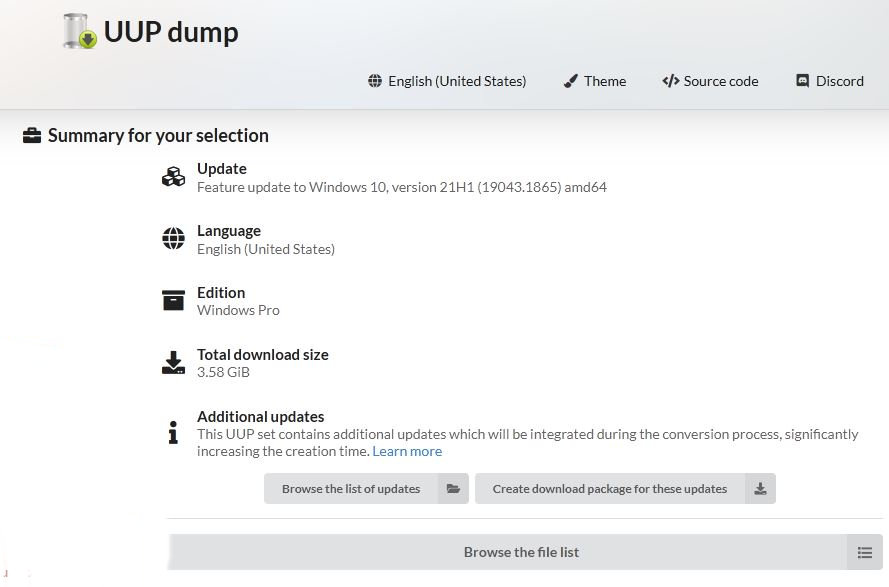Image resolution: width=889 pixels, height=587 pixels.
Task: Click the UUP dump logo icon
Action: (x=80, y=31)
